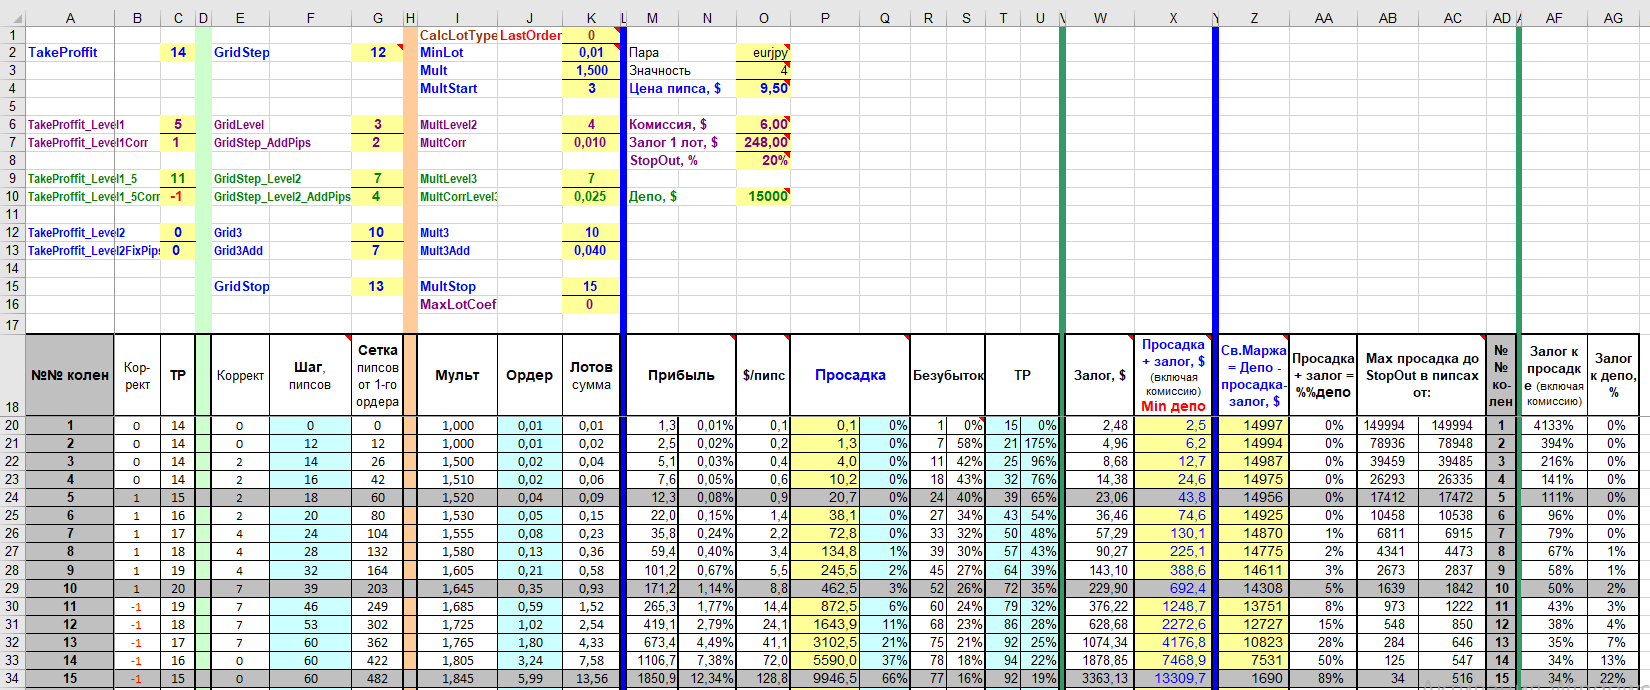This screenshot has width=1650, height=690.
Task: Select the order lot cell 5,99
Action: [x=529, y=678]
